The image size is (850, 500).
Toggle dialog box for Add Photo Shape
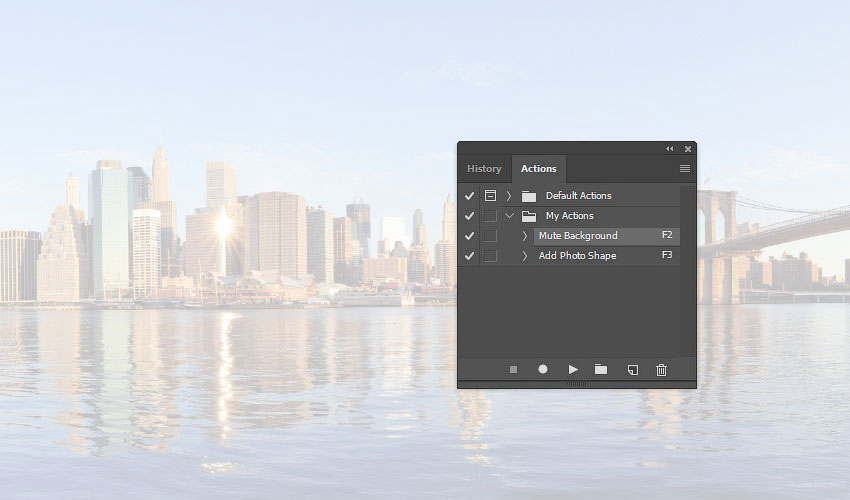pos(490,256)
